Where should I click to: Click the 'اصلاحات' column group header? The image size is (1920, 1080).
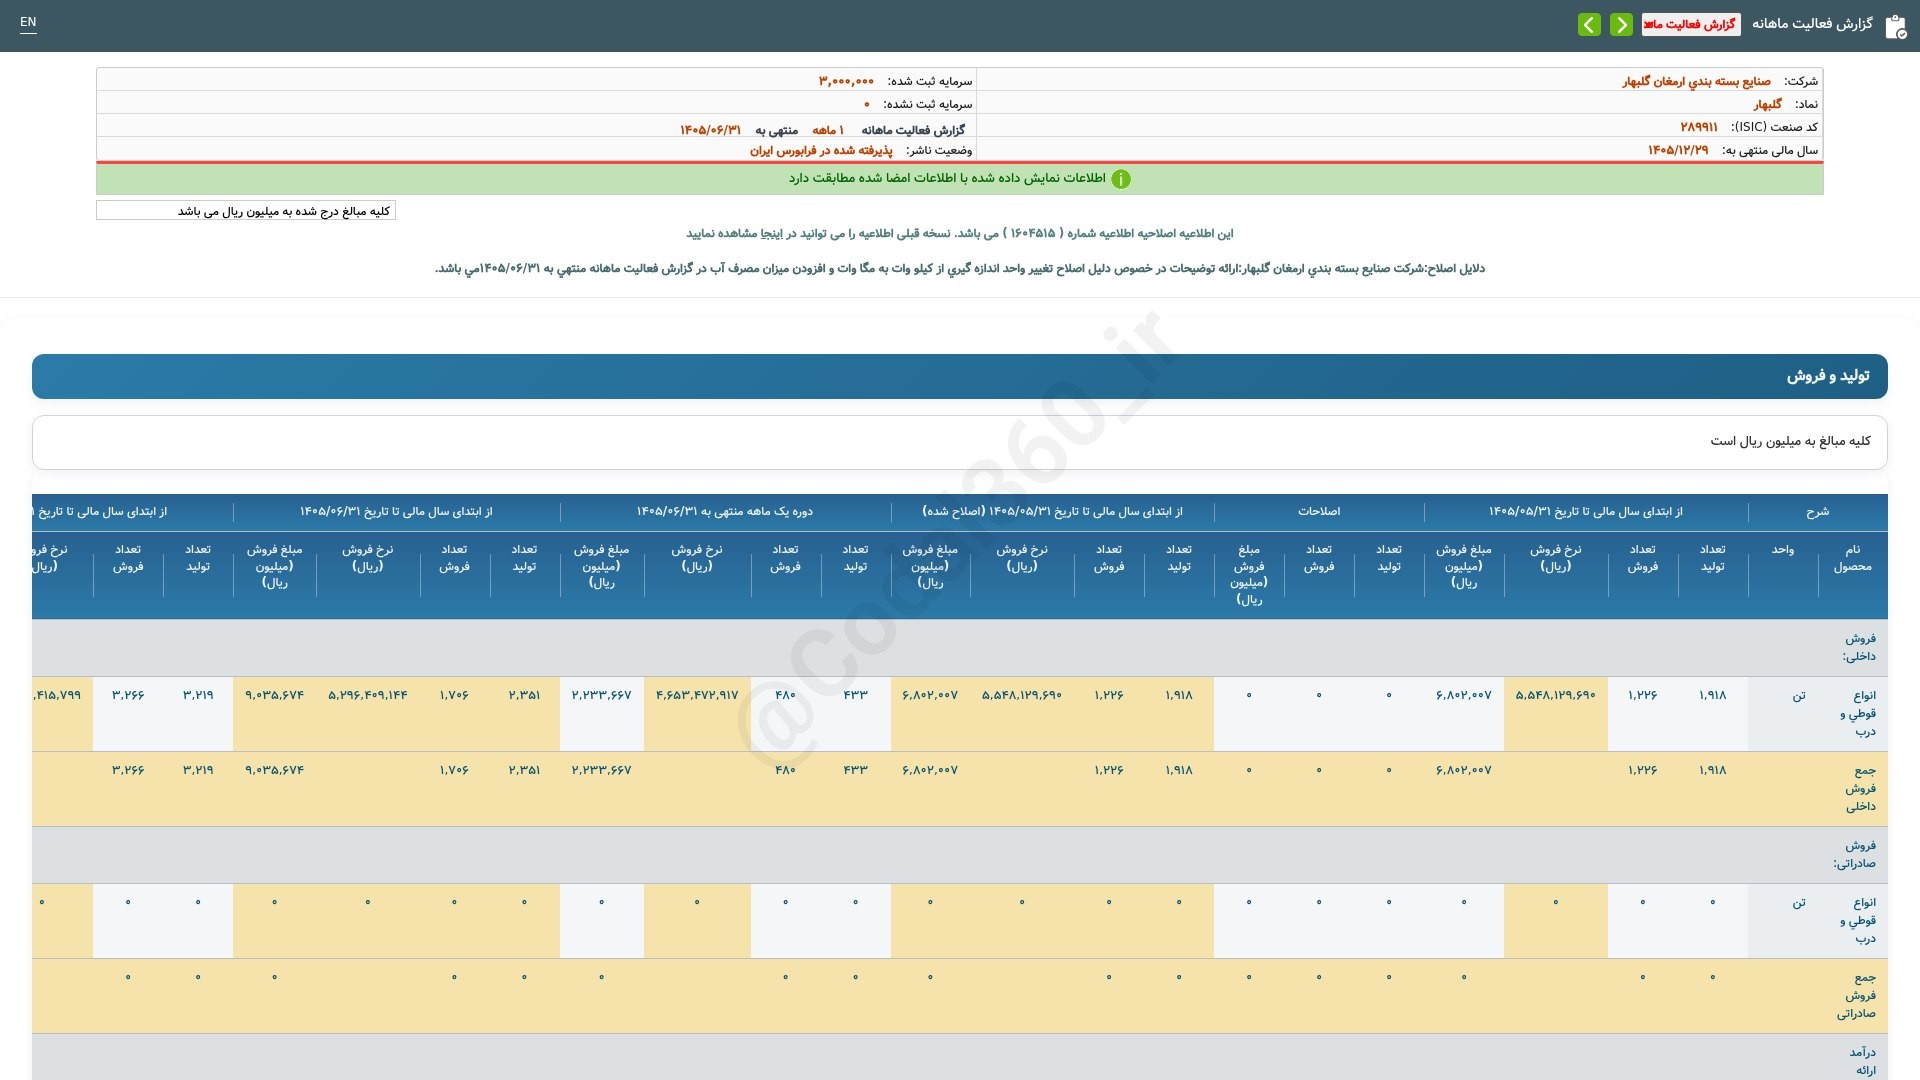point(1319,512)
